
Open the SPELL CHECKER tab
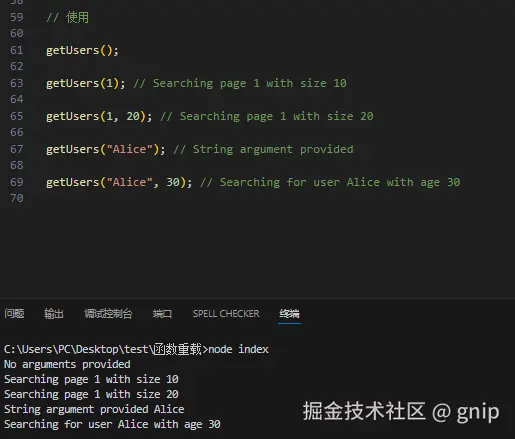pos(226,314)
